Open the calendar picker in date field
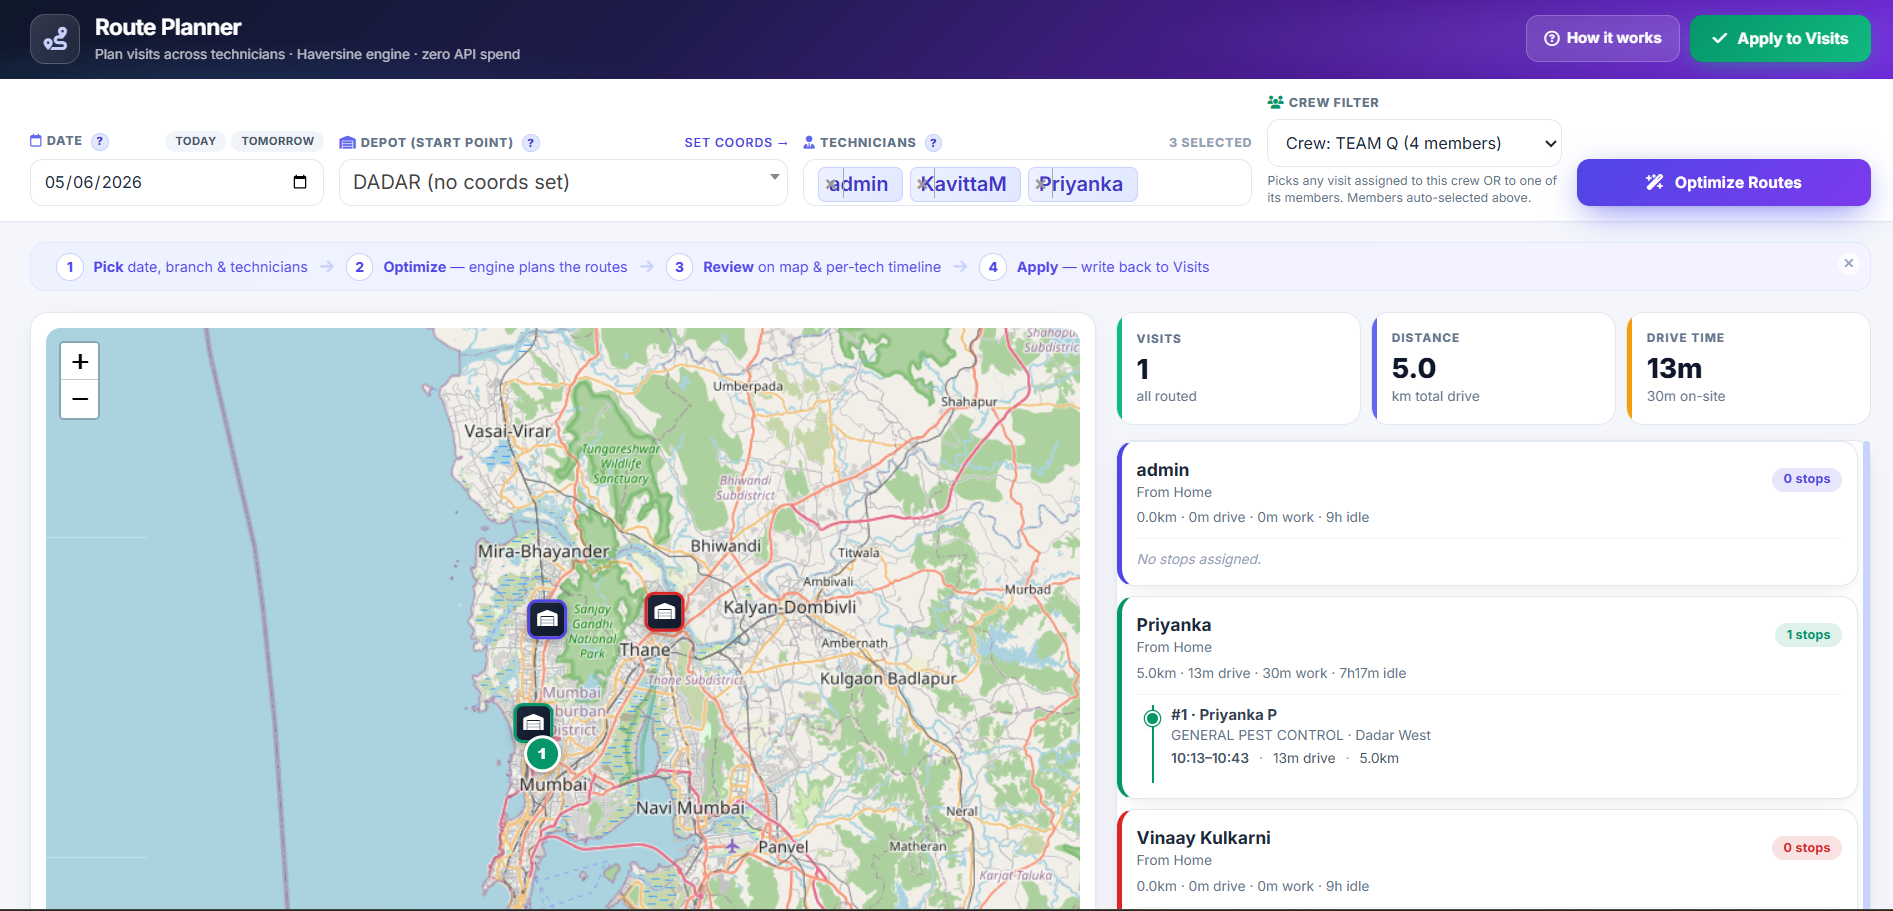Image resolution: width=1893 pixels, height=911 pixels. coord(299,182)
